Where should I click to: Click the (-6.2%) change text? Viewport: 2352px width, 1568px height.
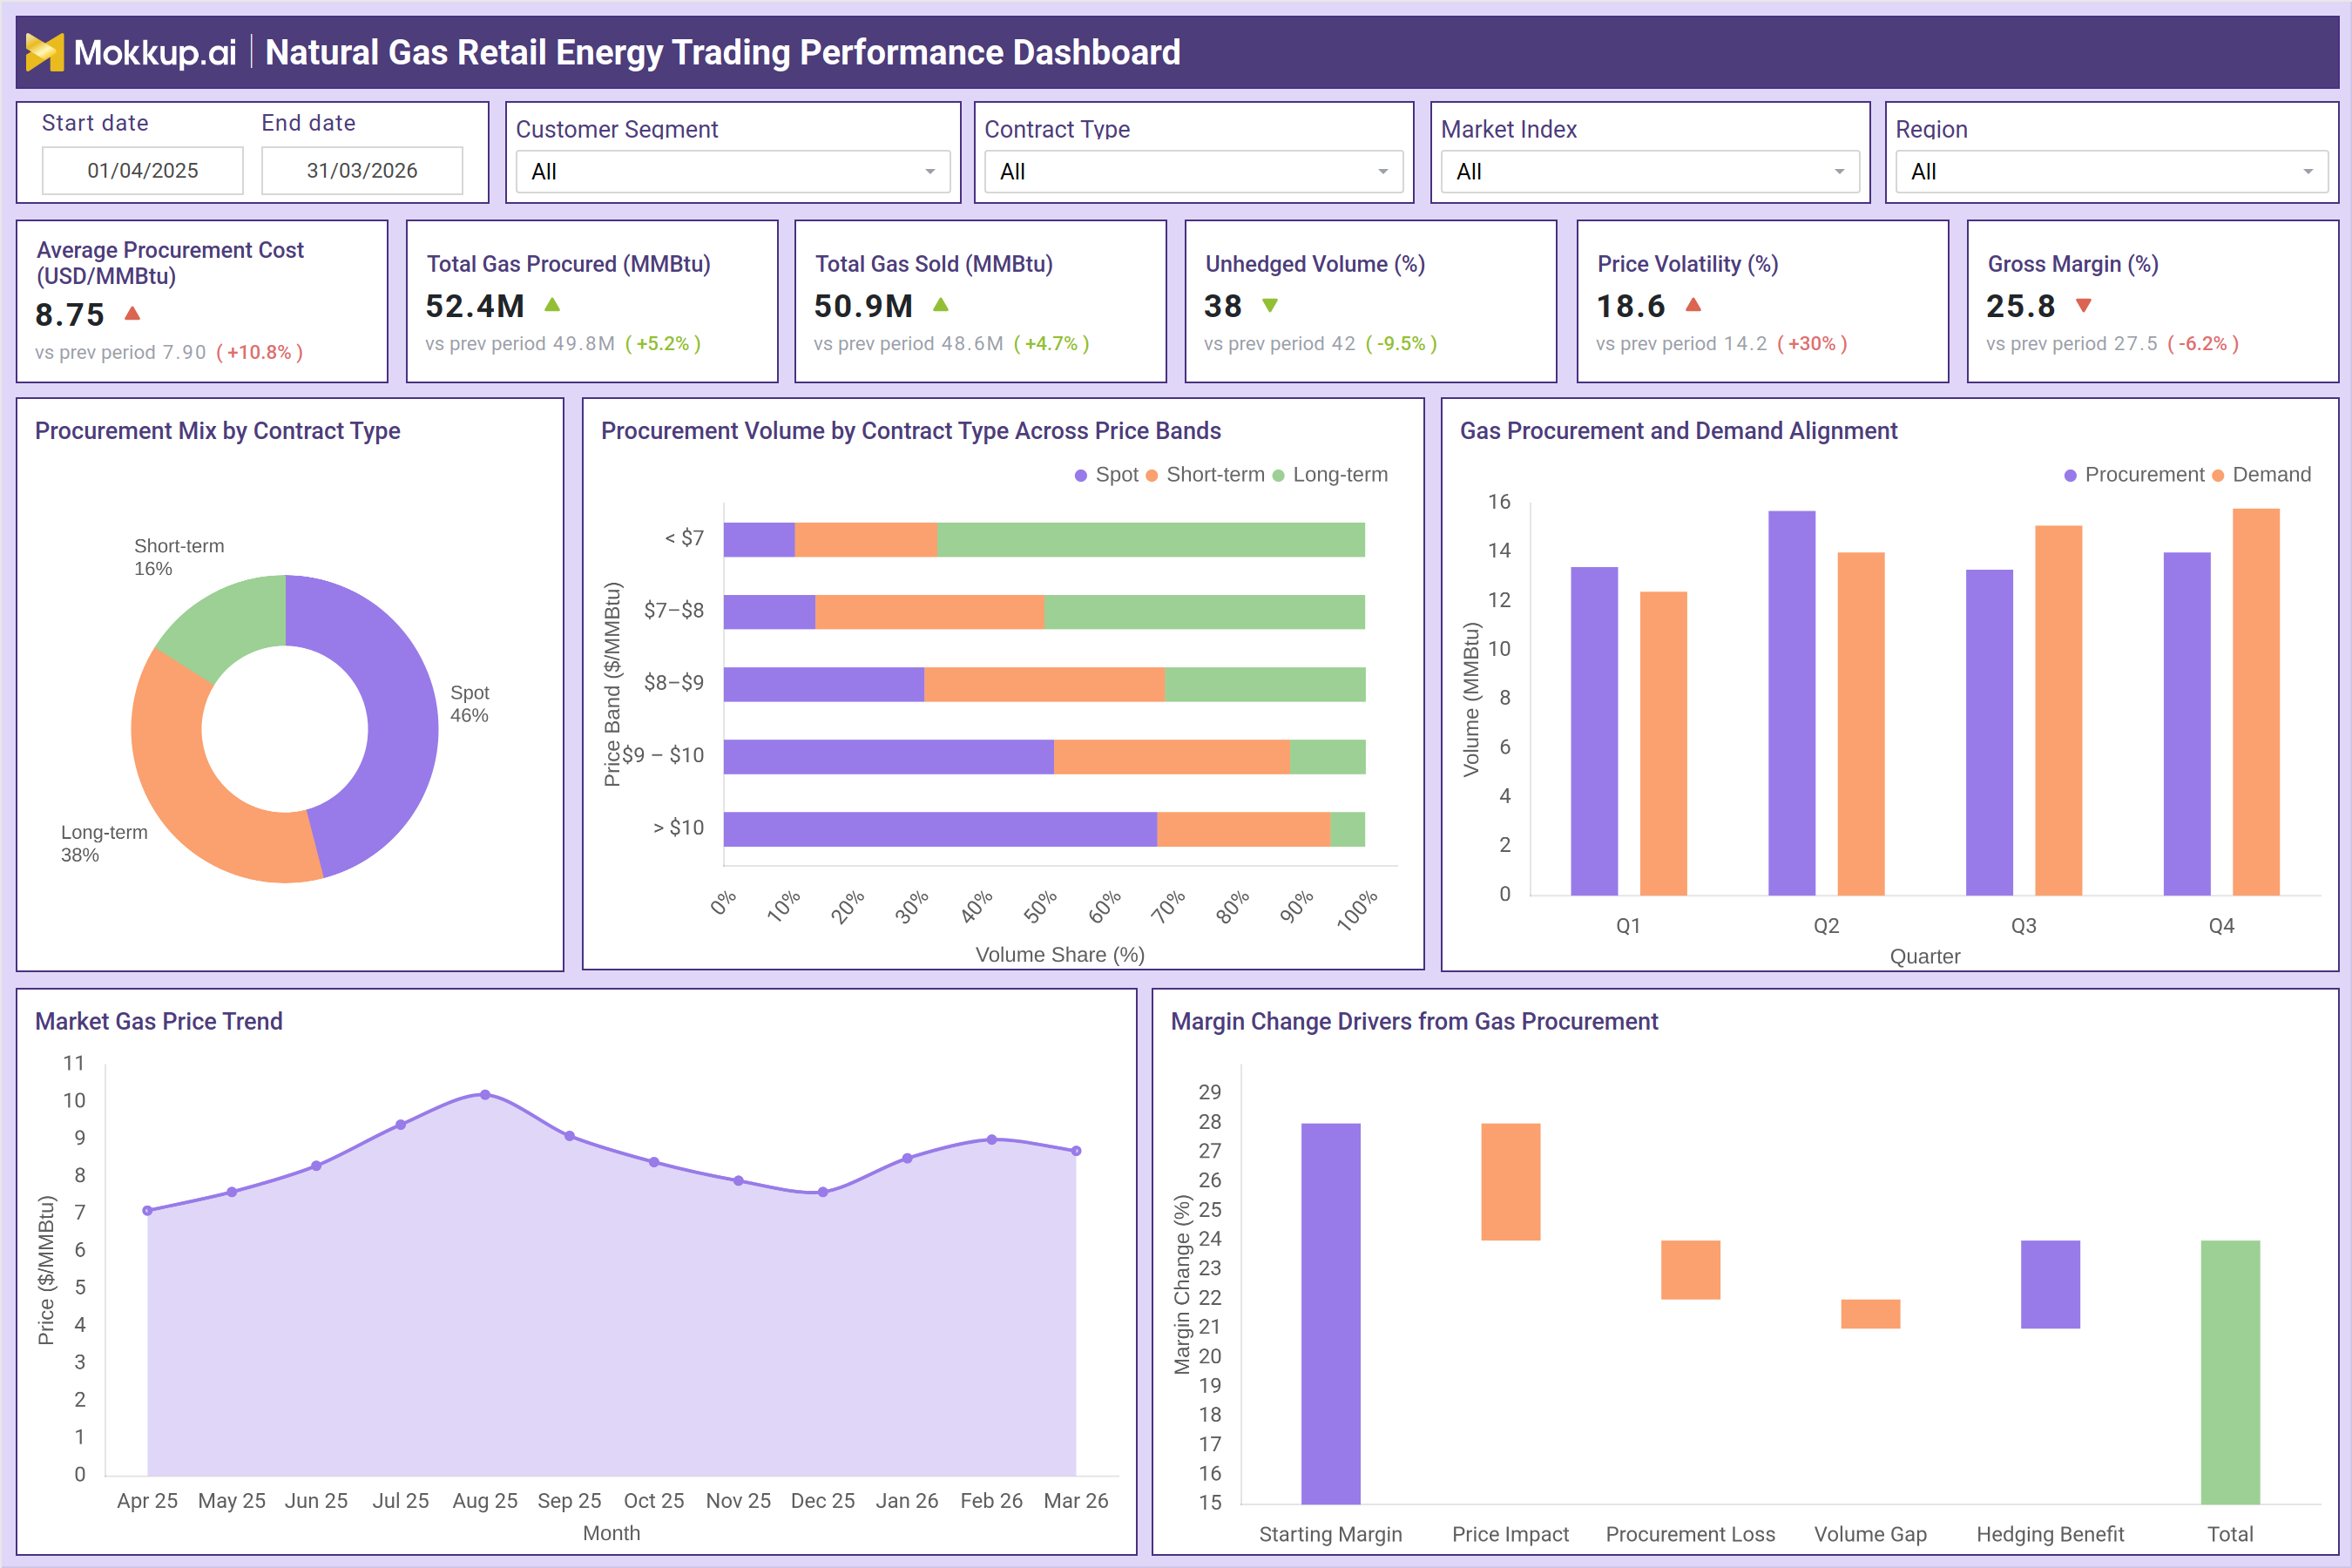pyautogui.click(x=2203, y=344)
